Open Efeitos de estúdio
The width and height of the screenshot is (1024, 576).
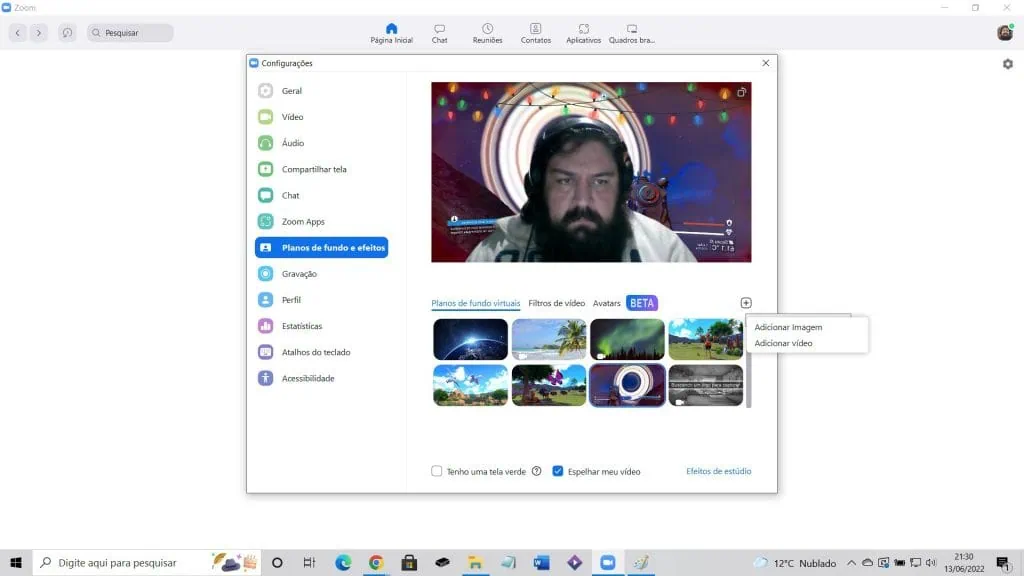(x=717, y=471)
